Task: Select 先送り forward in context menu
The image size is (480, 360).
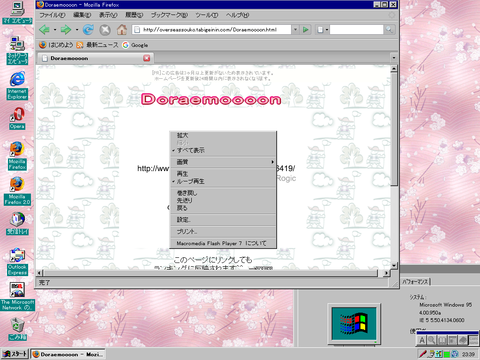Action: click(223, 200)
